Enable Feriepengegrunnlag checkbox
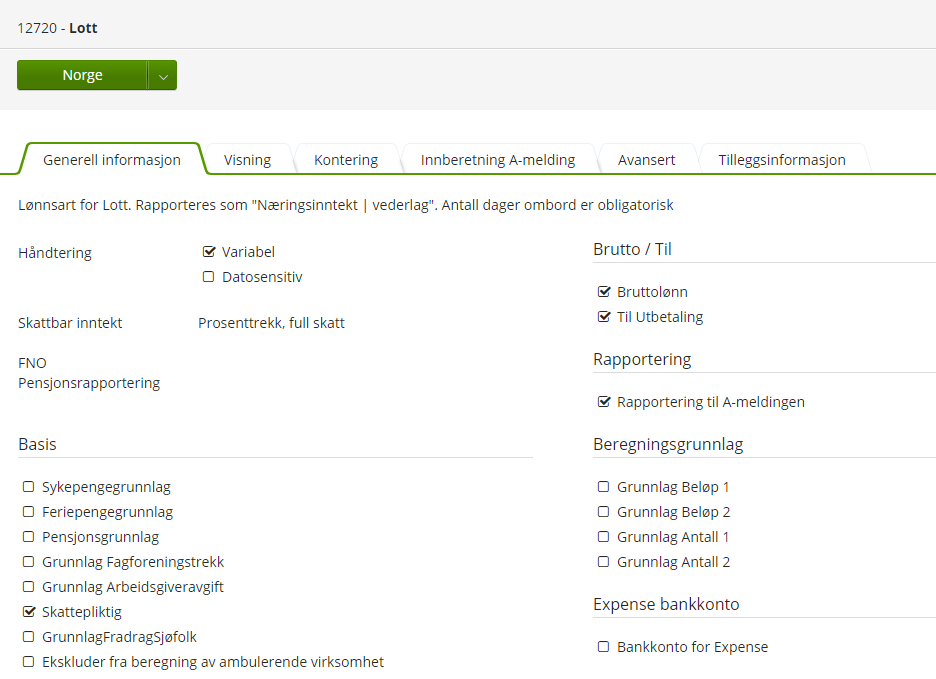This screenshot has height=679, width=936. coord(29,512)
